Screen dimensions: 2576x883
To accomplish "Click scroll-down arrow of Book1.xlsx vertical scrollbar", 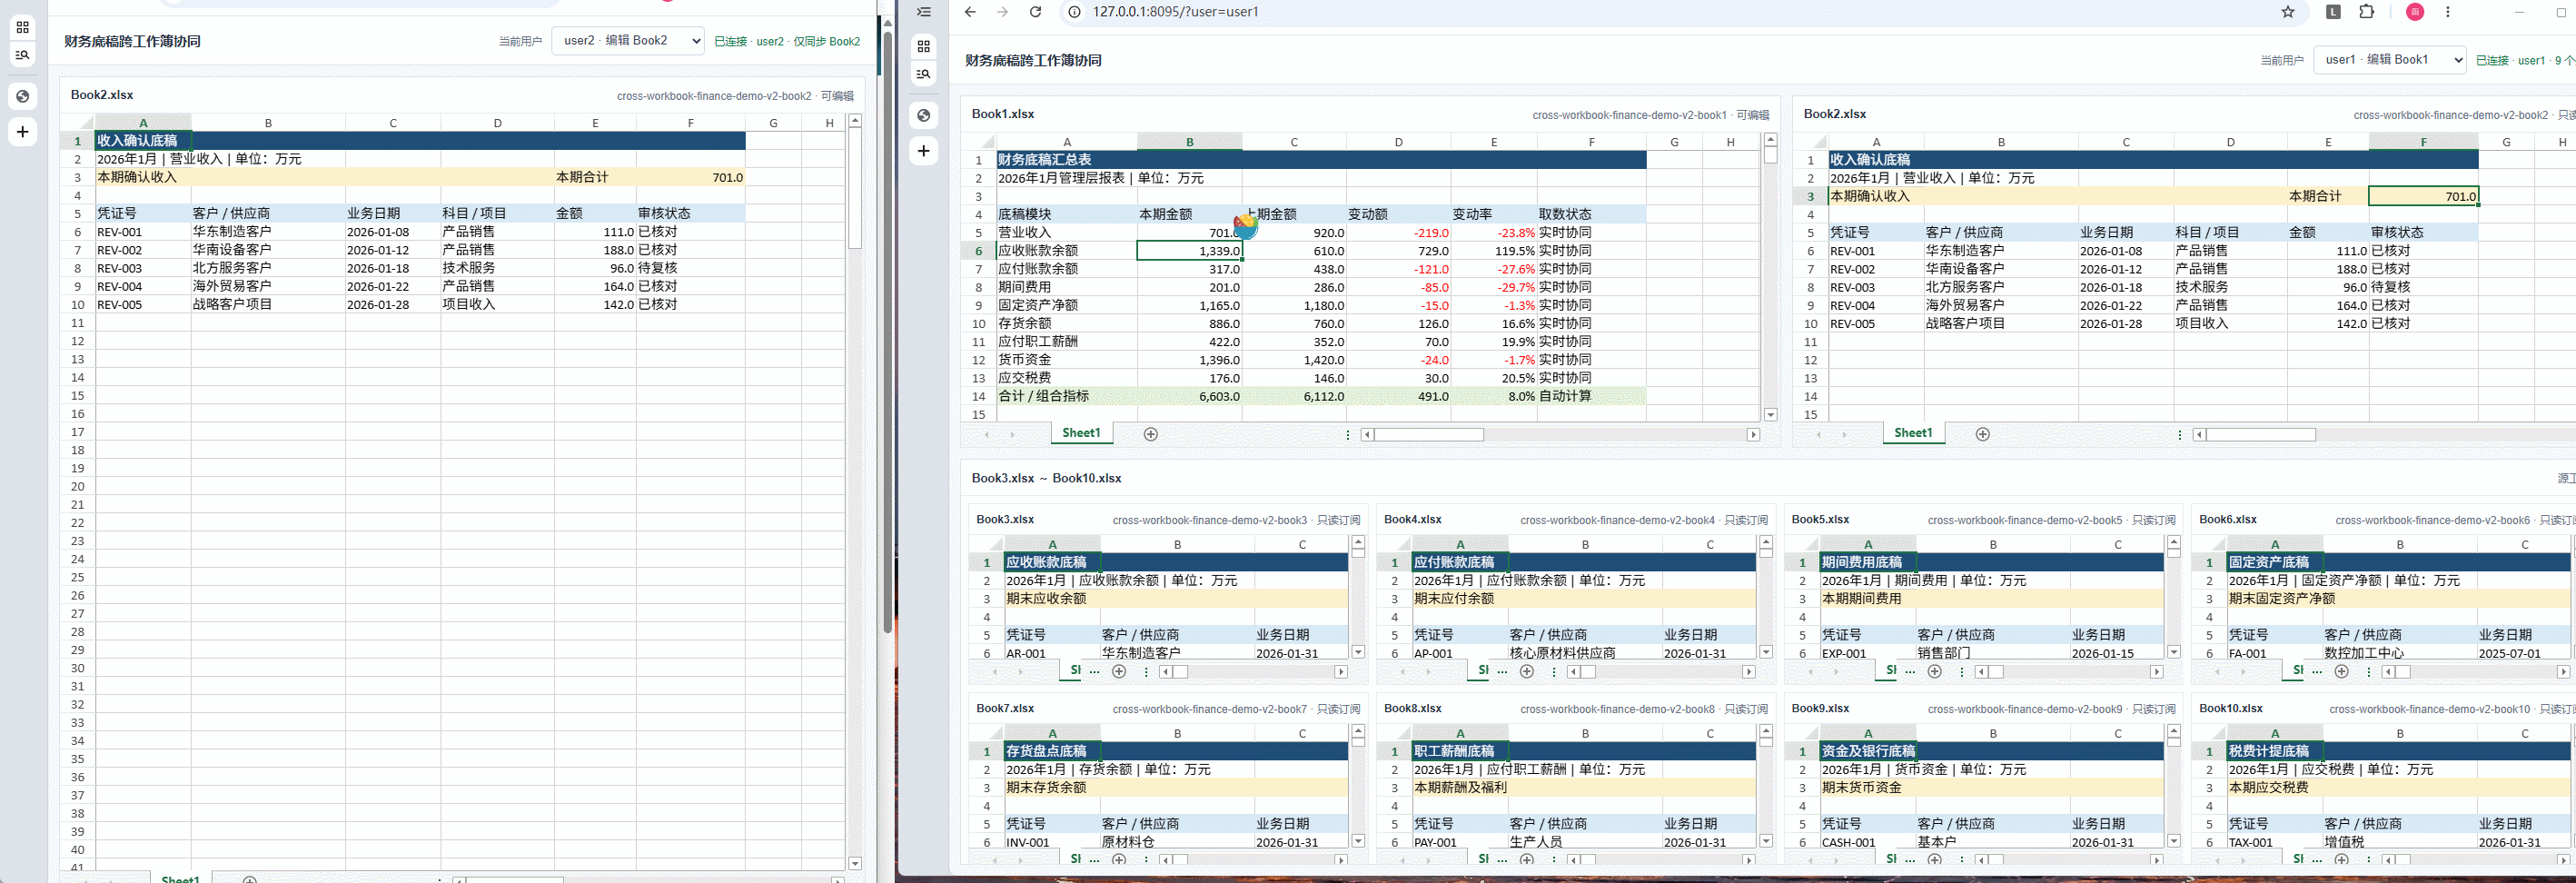I will coord(1770,414).
